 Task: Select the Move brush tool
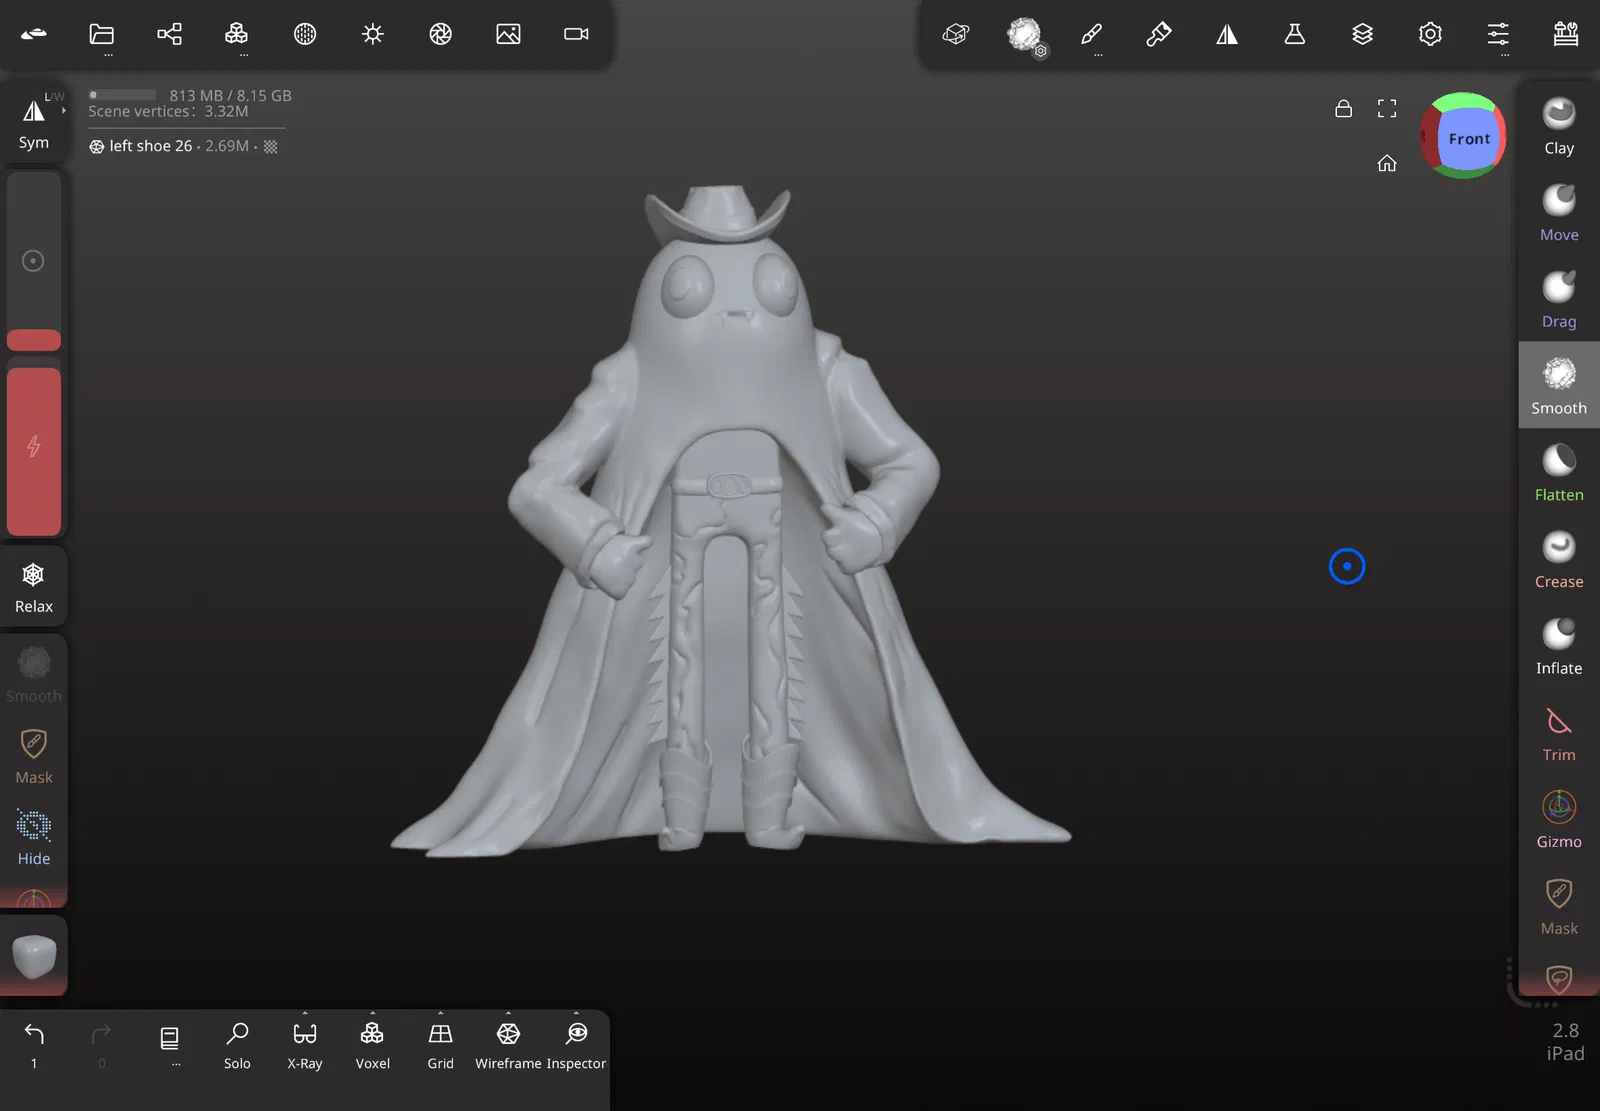(x=1559, y=213)
